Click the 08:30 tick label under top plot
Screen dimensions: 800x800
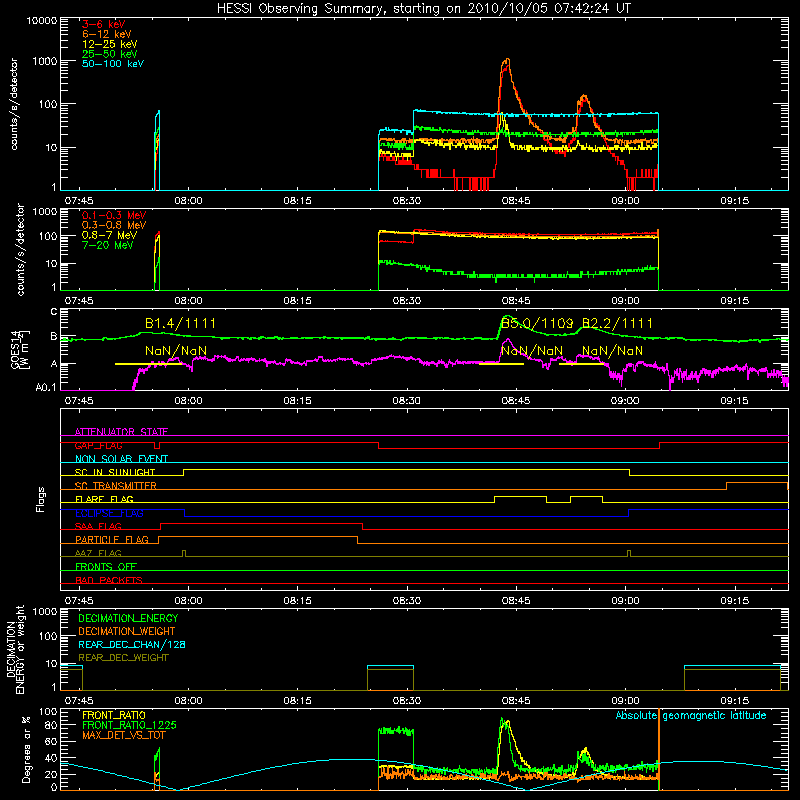pyautogui.click(x=407, y=201)
